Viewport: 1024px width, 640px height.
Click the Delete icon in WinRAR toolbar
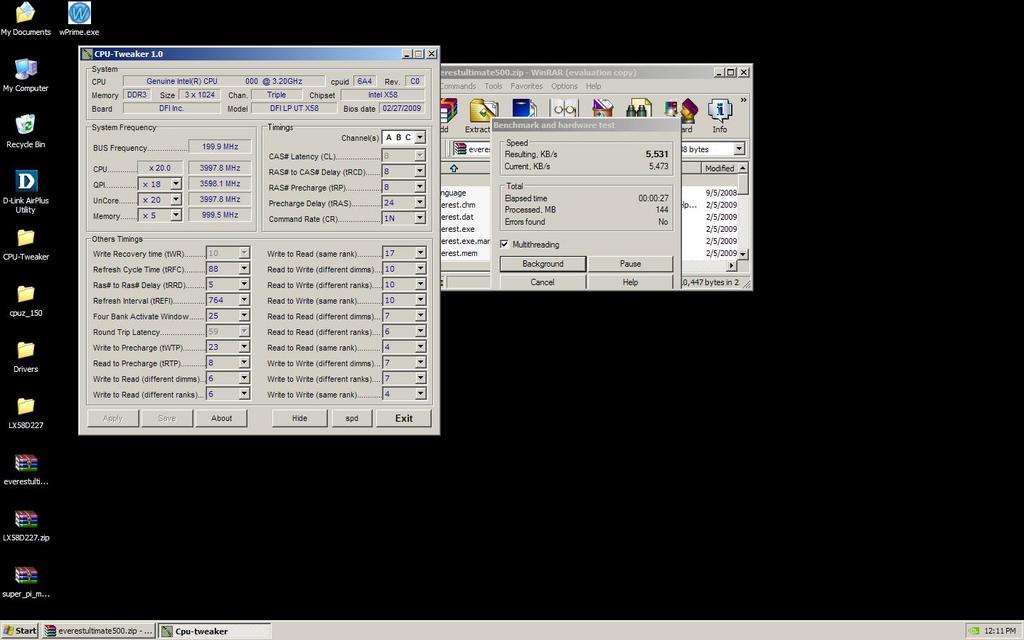pos(602,108)
